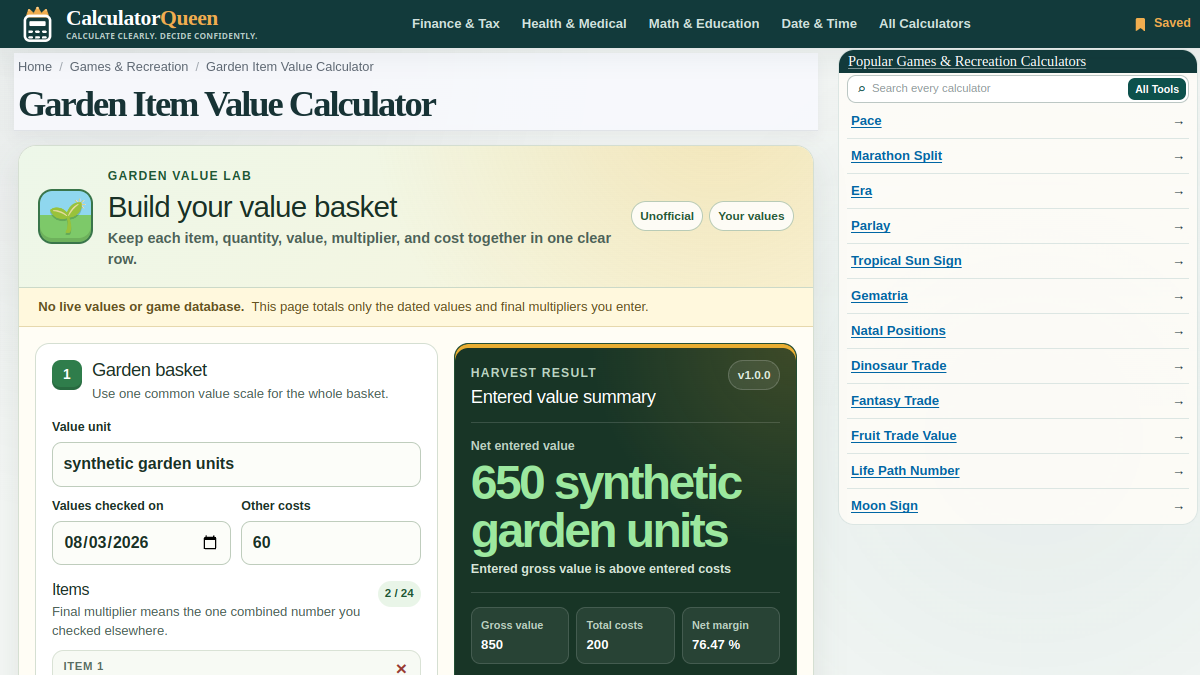Click the v1.0.0 version badge
Screen dimensions: 1200x675
click(x=754, y=375)
